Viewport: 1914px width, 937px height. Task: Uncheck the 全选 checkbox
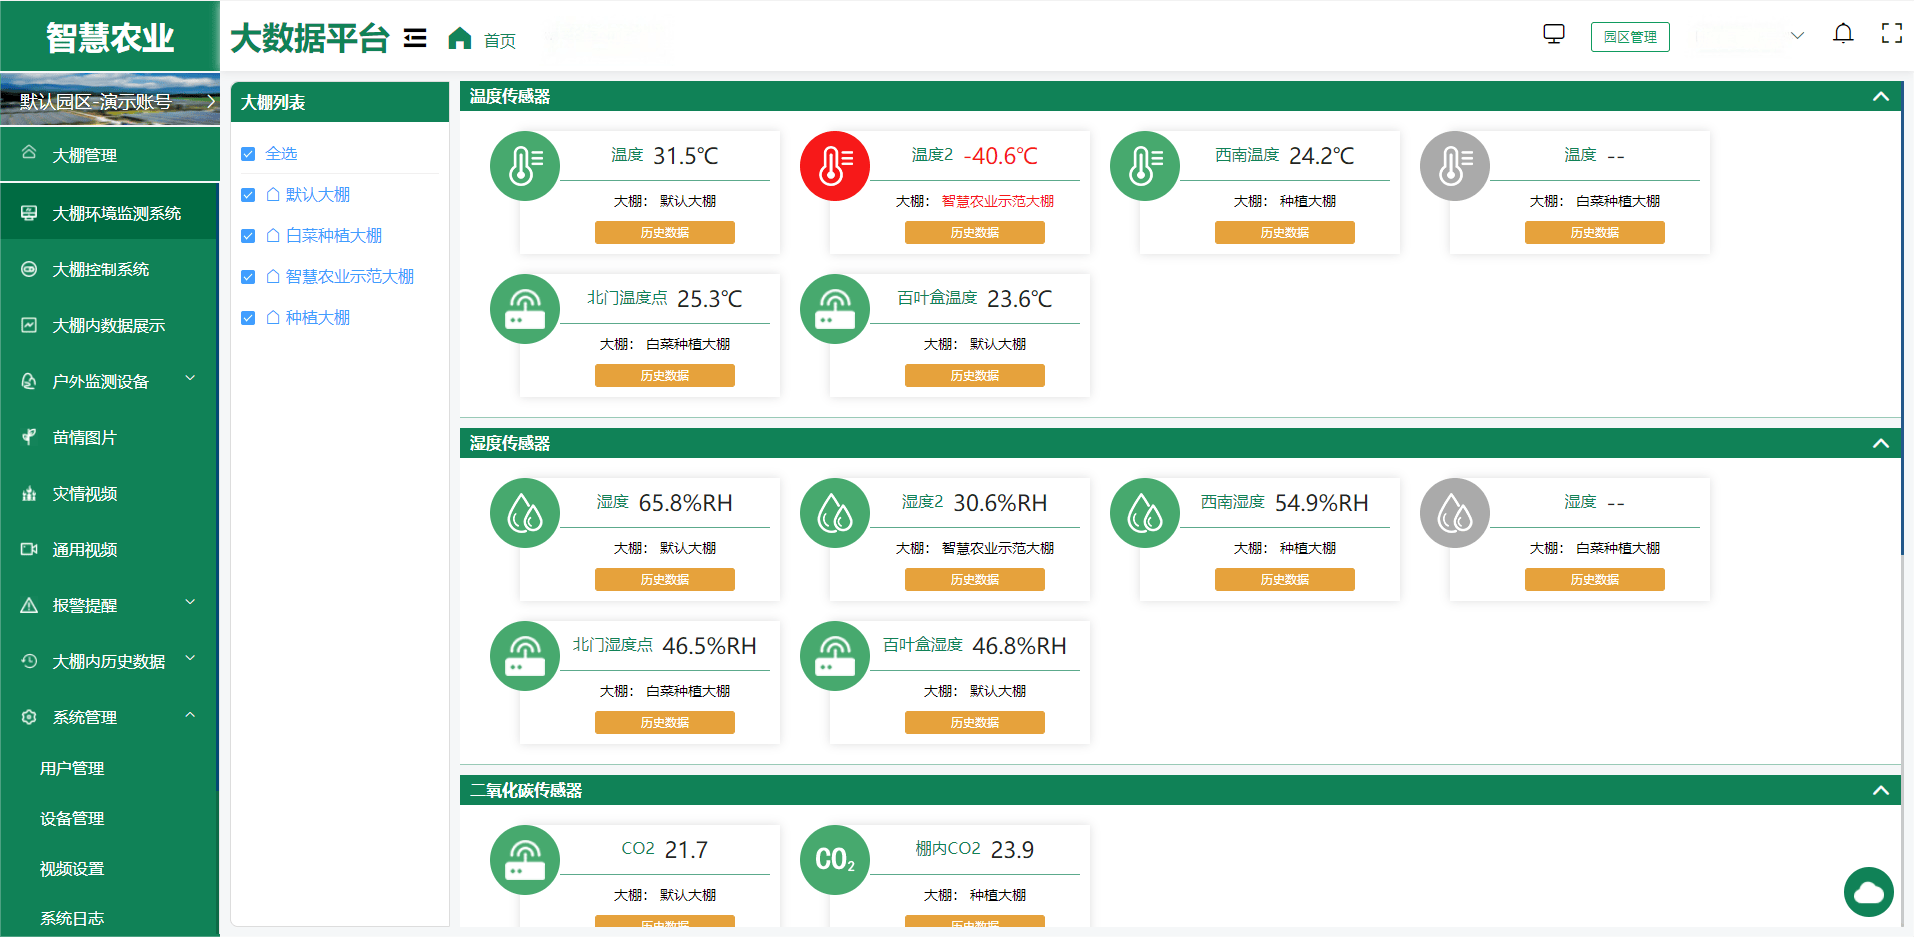click(x=248, y=154)
